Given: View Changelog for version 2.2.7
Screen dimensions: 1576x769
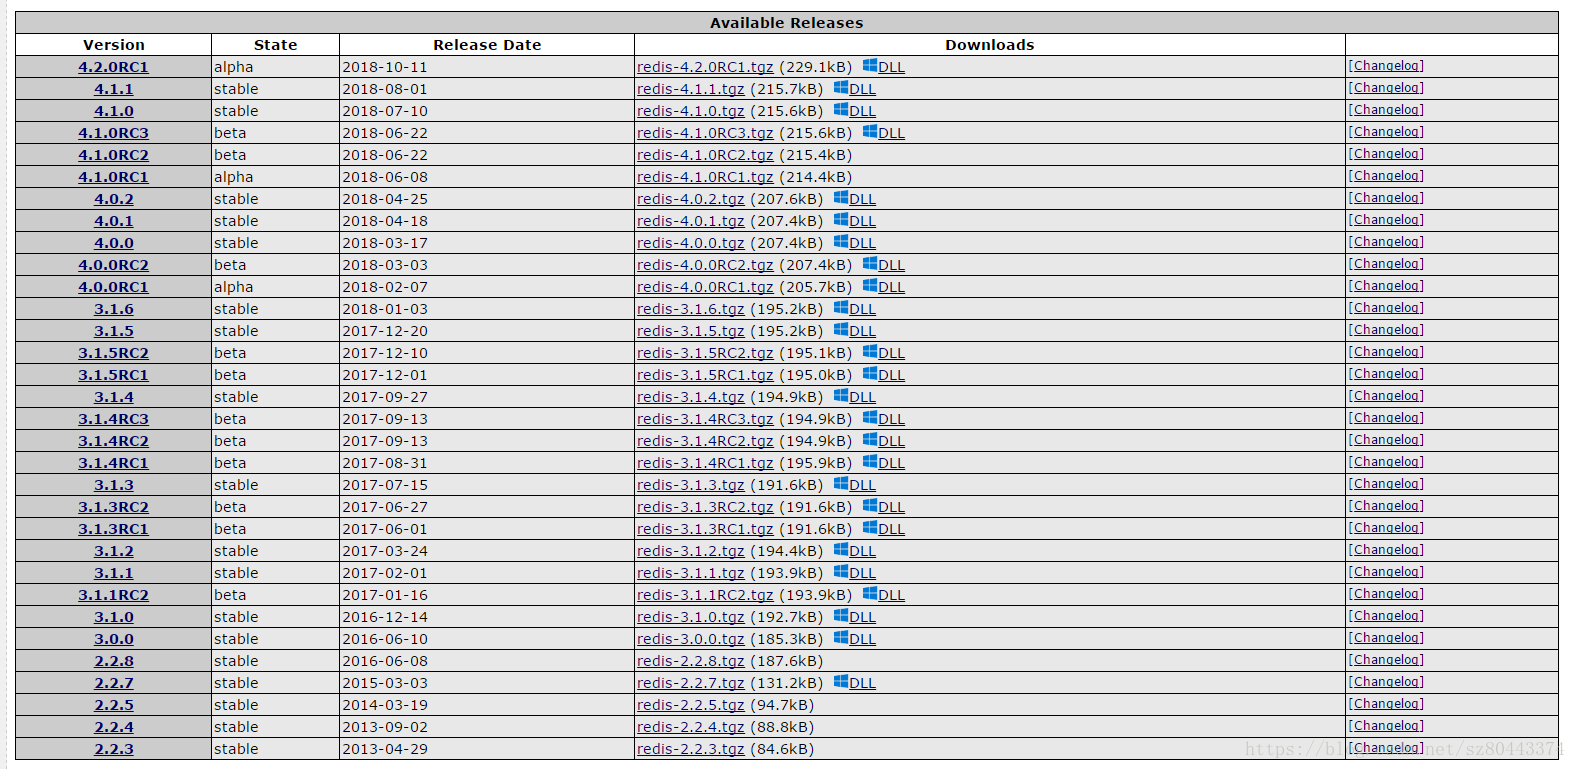Looking at the screenshot, I should coord(1386,682).
